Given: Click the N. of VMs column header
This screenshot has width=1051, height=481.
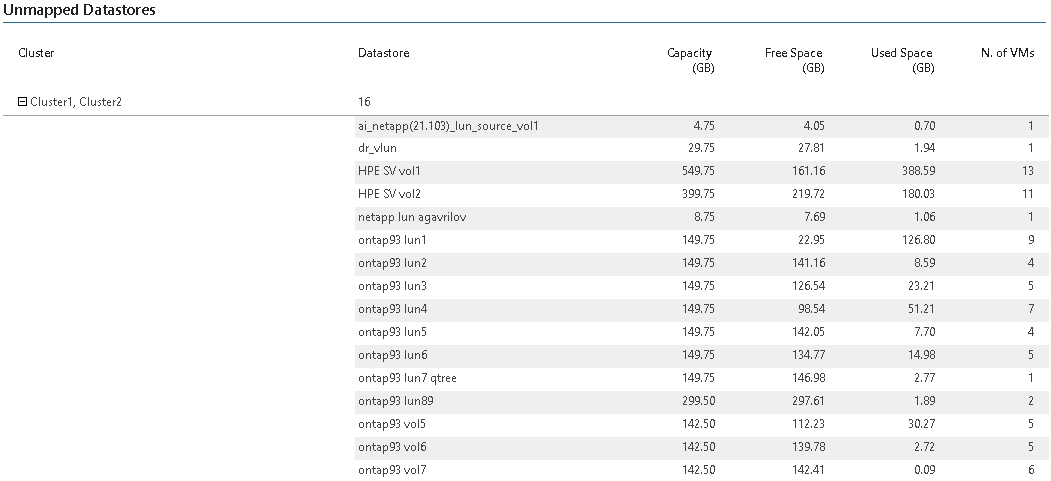Looking at the screenshot, I should pos(1007,53).
